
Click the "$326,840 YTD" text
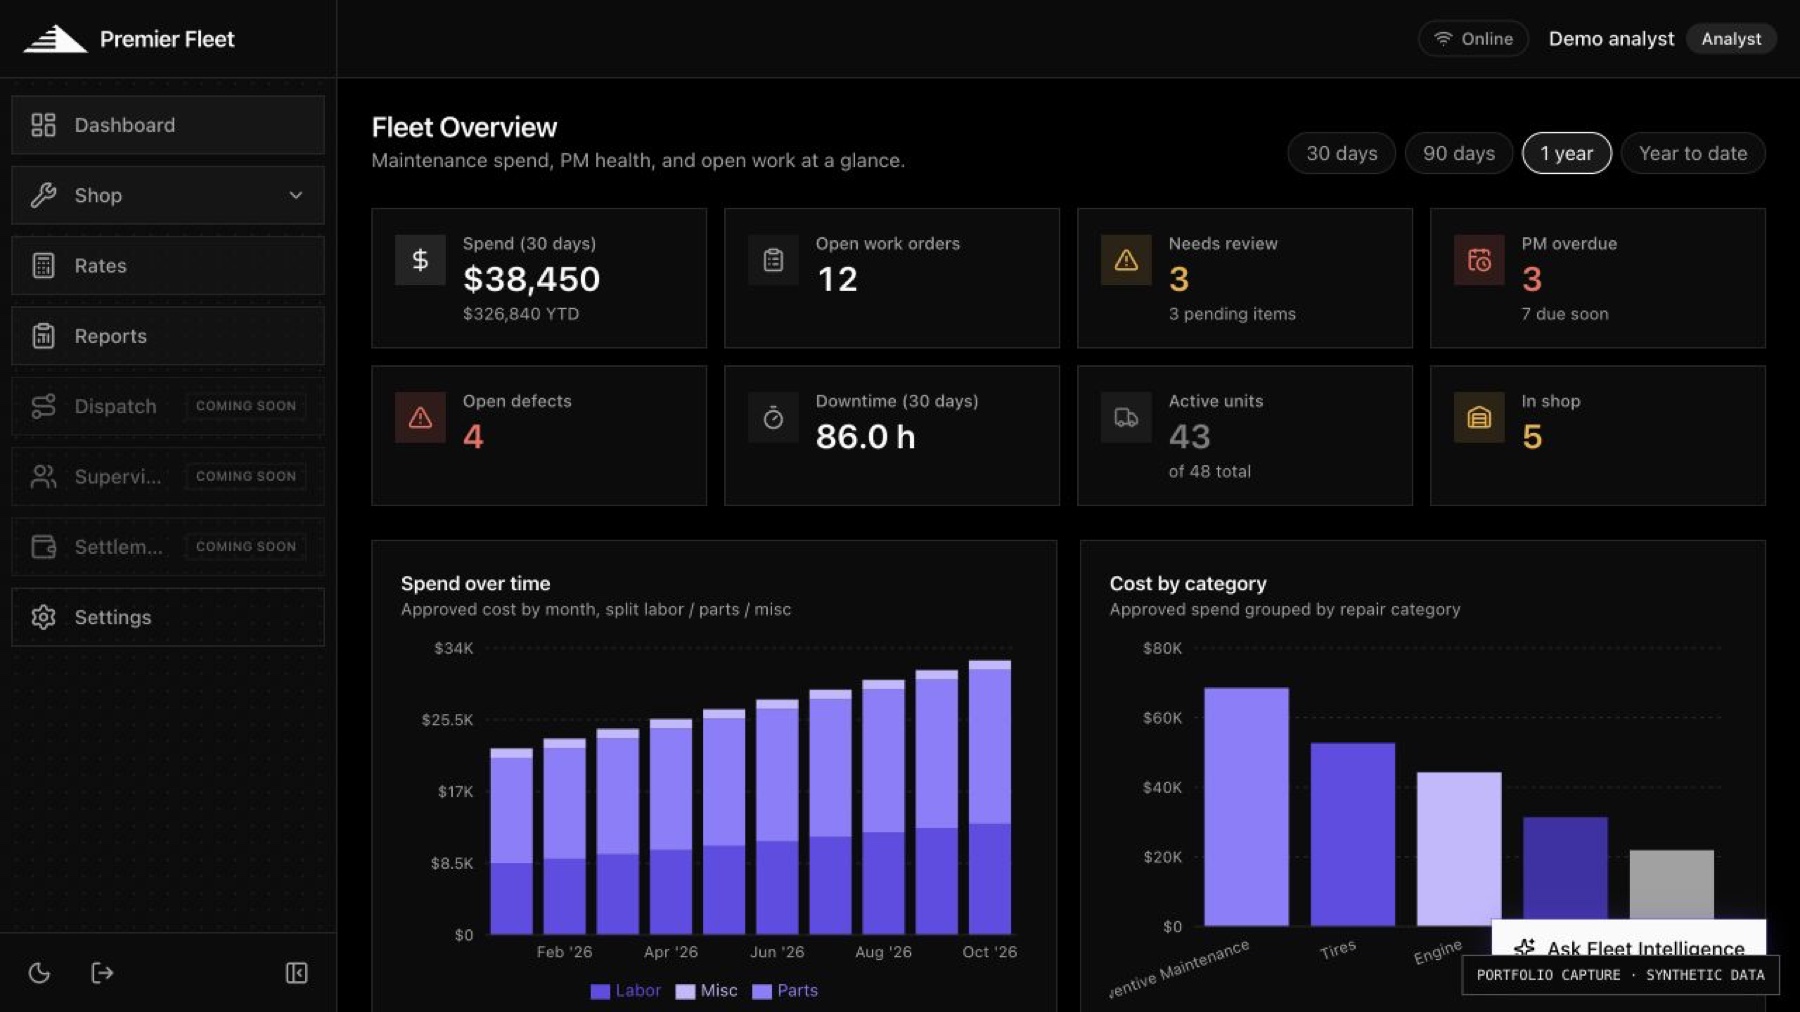pyautogui.click(x=521, y=314)
